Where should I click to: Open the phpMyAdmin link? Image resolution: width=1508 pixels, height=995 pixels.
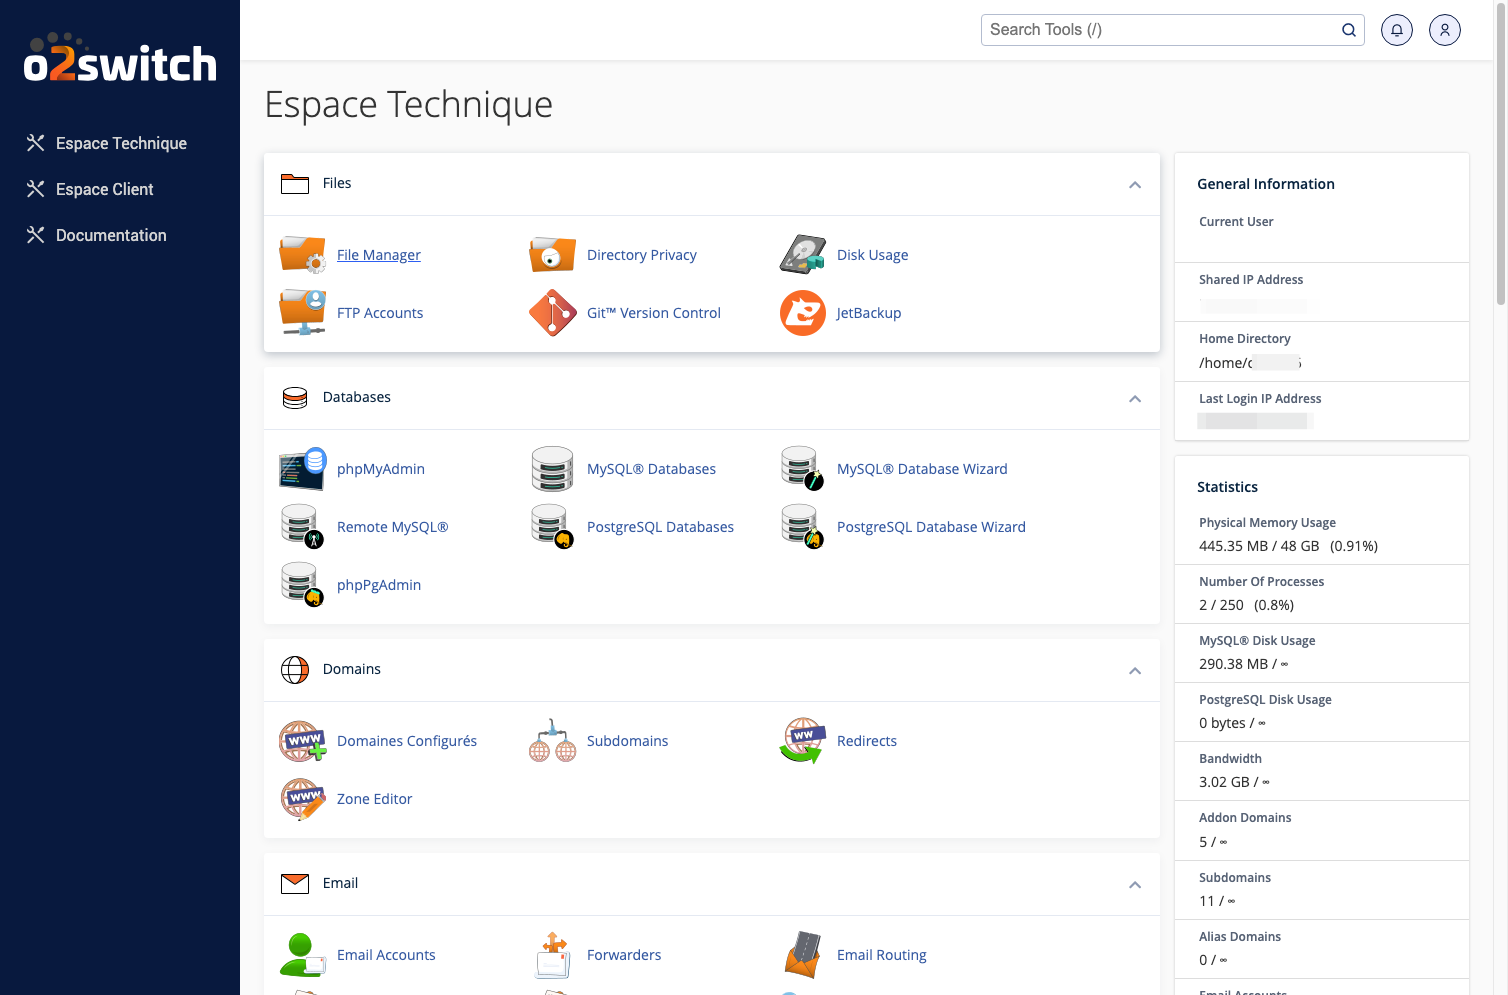[381, 469]
